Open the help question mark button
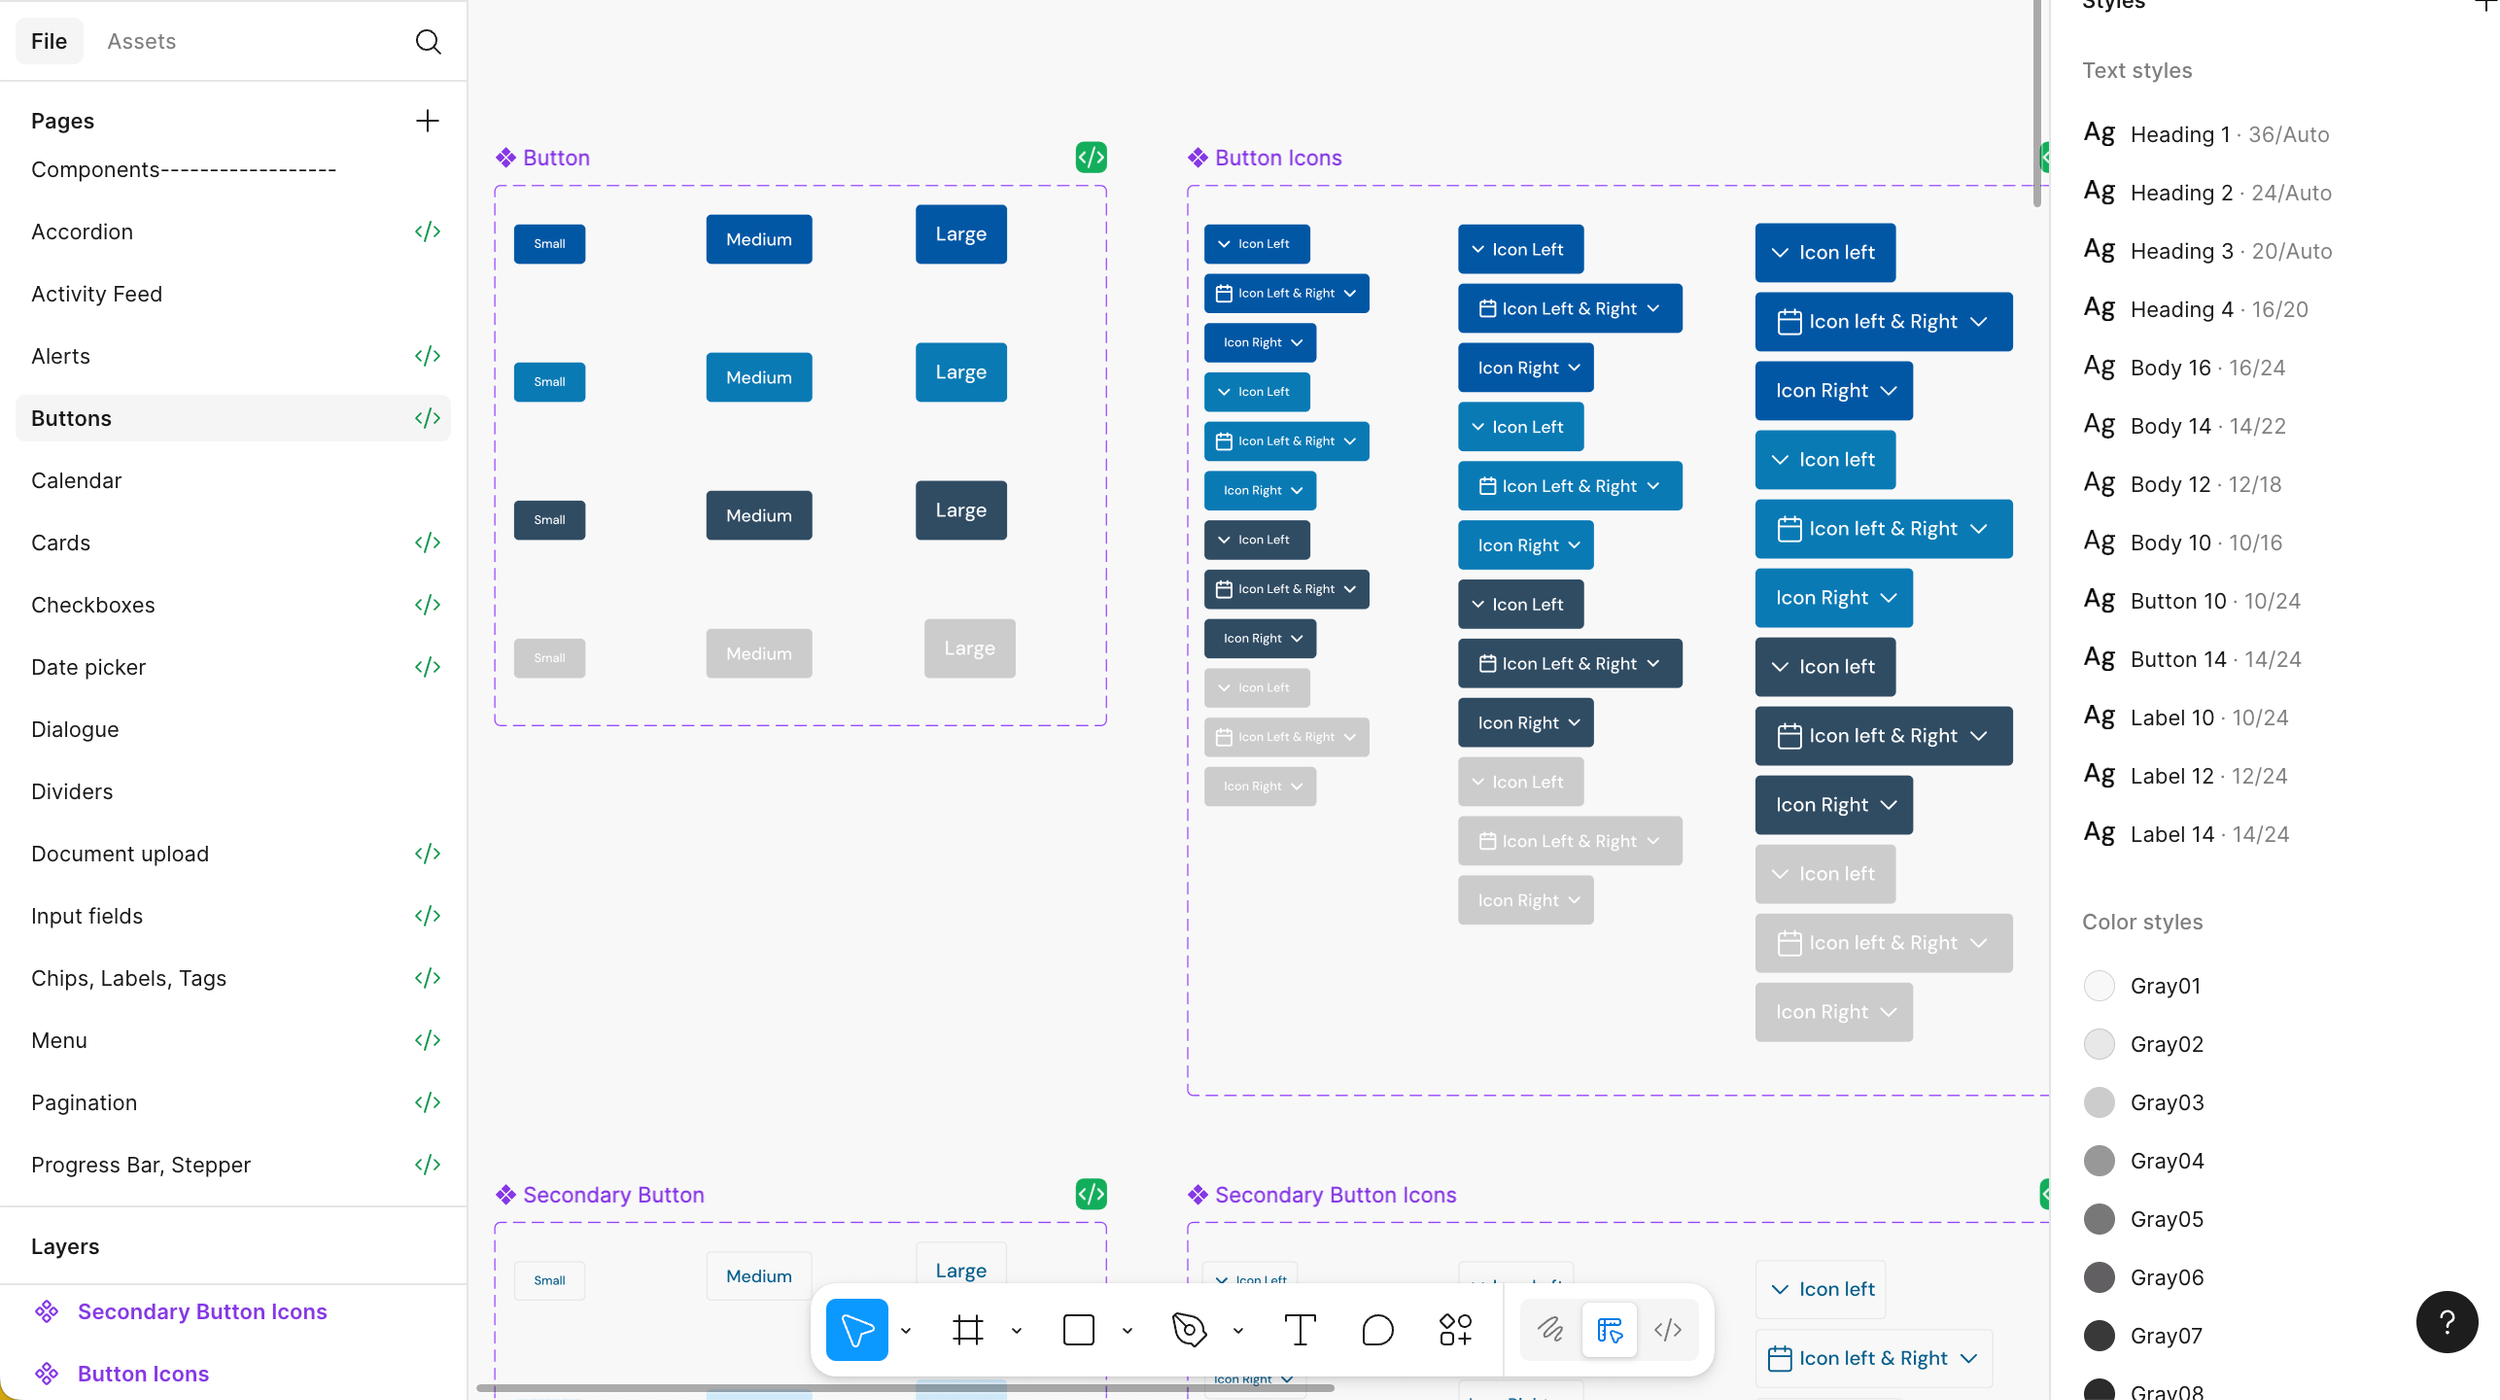The image size is (2500, 1400). [x=2446, y=1322]
